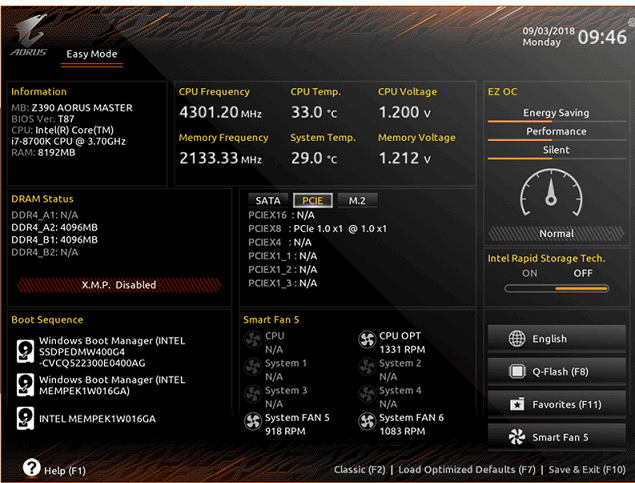The width and height of the screenshot is (635, 483).
Task: Click the Help question mark icon
Action: [32, 468]
